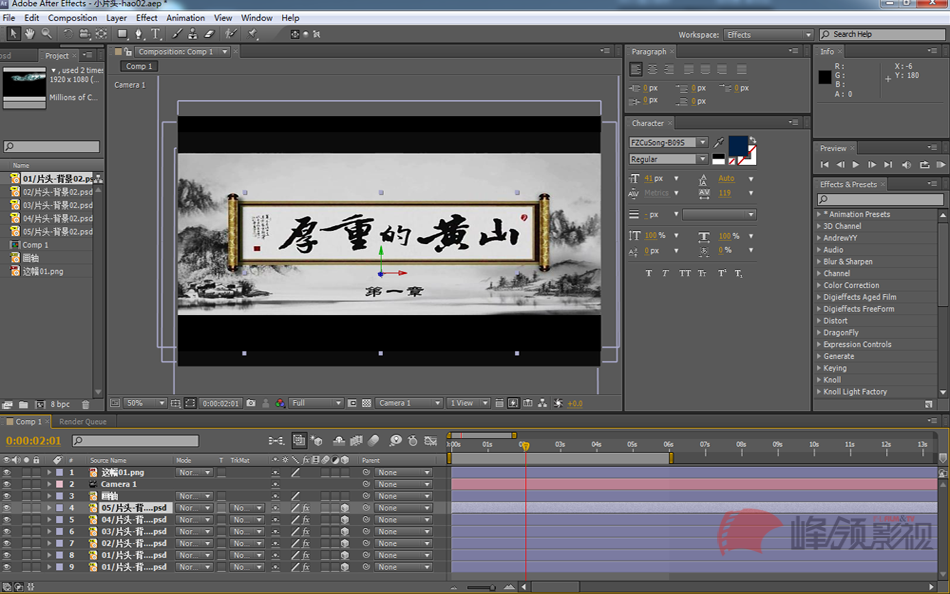Click the Search Help input field
This screenshot has width=950, height=594.
(882, 34)
